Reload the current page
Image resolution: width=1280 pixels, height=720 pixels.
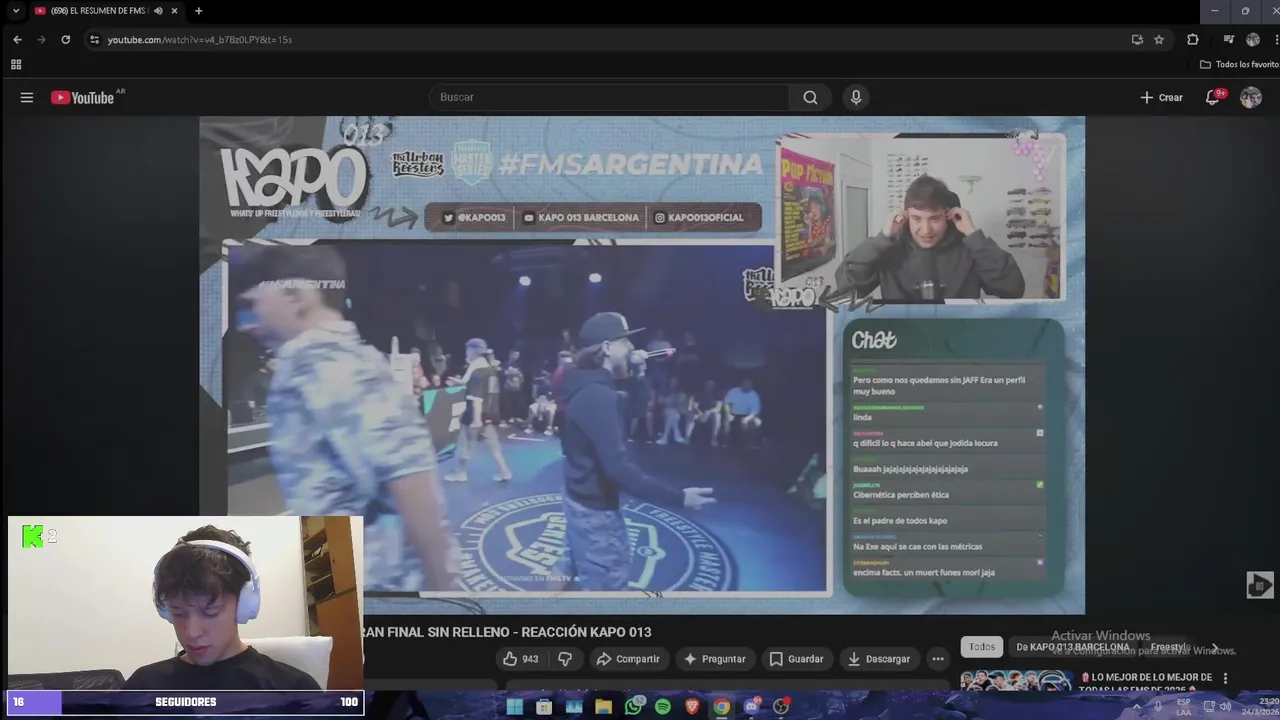pyautogui.click(x=66, y=39)
